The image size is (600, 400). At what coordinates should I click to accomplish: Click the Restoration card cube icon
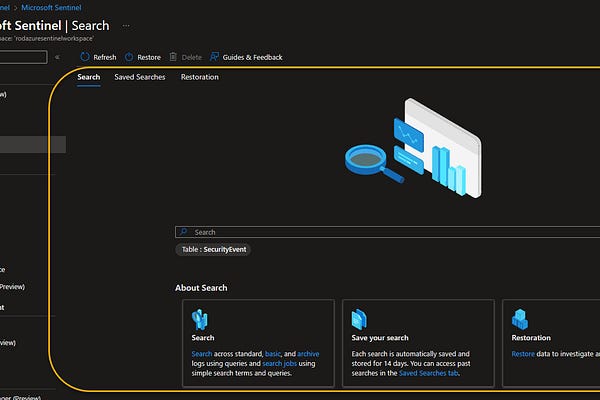pos(520,319)
